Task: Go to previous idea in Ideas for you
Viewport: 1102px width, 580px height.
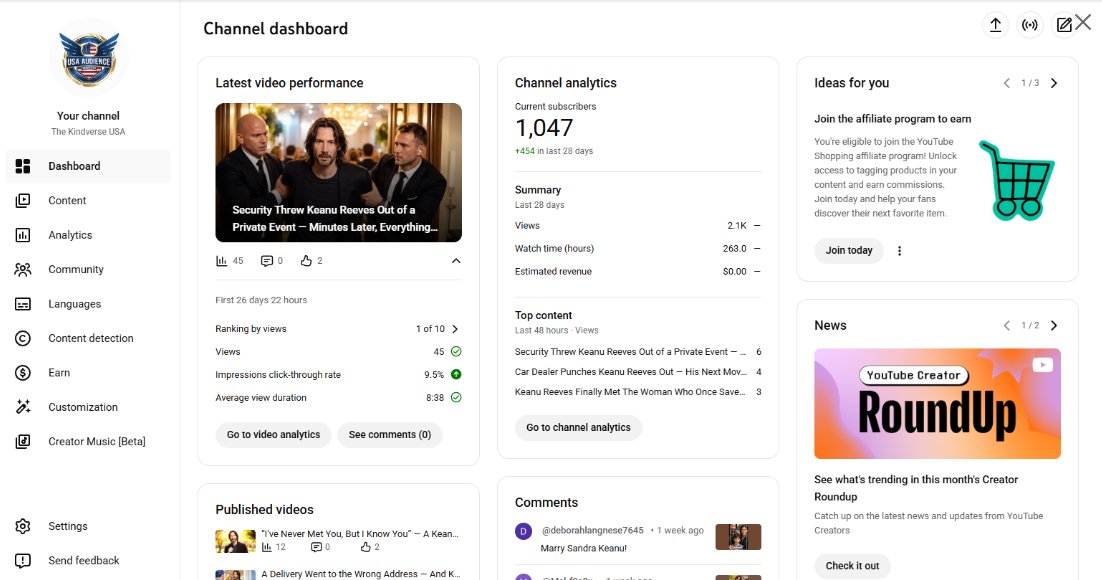Action: point(1006,83)
